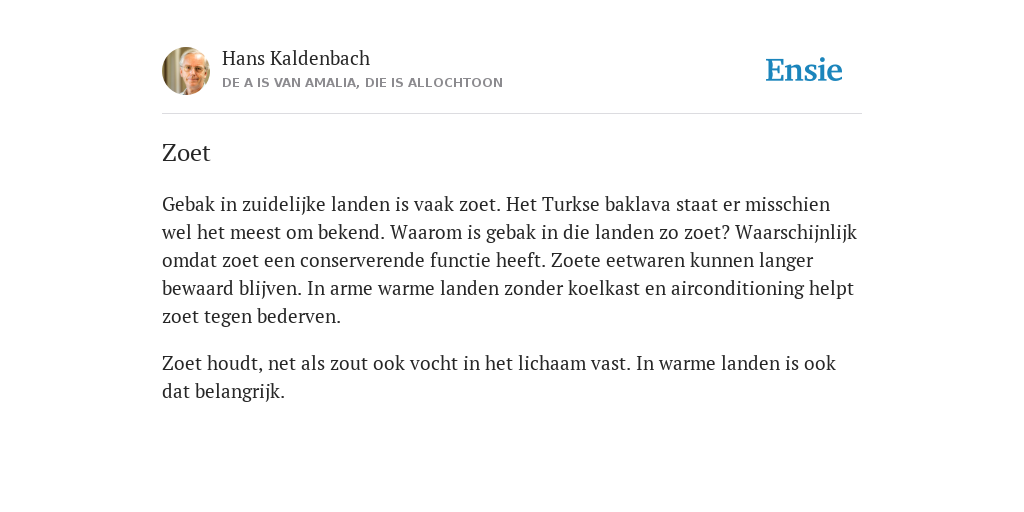Open the Ensie logo link

click(x=804, y=70)
